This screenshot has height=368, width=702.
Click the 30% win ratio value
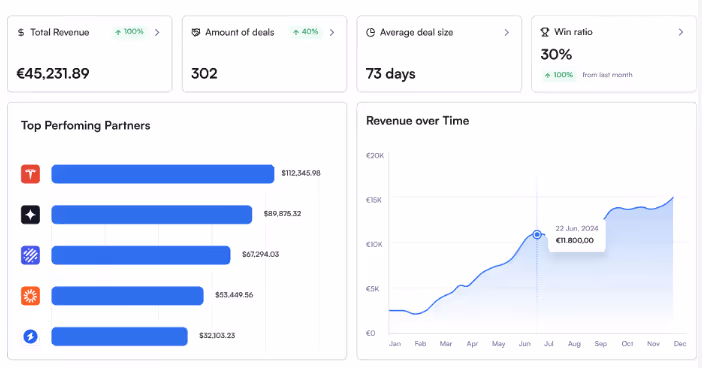tap(556, 55)
